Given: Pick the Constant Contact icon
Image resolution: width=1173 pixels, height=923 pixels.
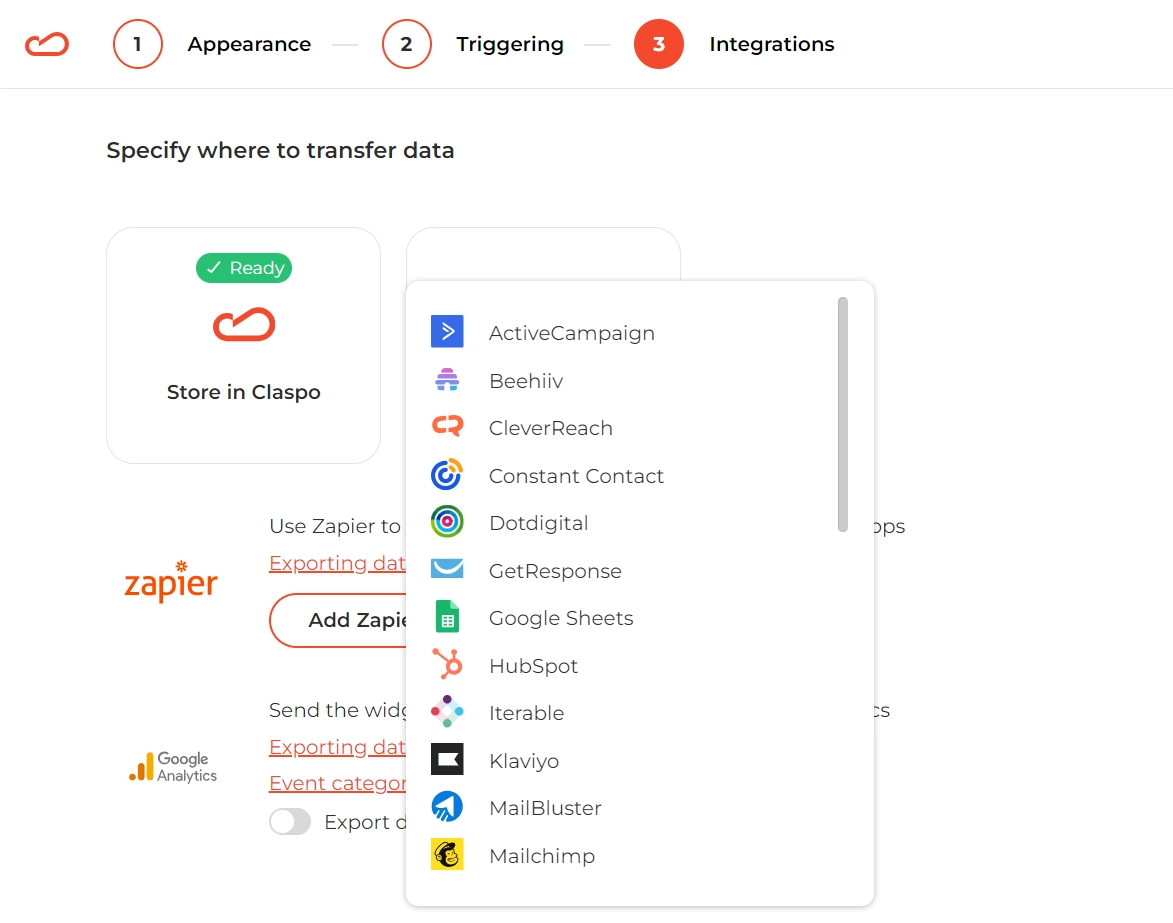Looking at the screenshot, I should [447, 475].
